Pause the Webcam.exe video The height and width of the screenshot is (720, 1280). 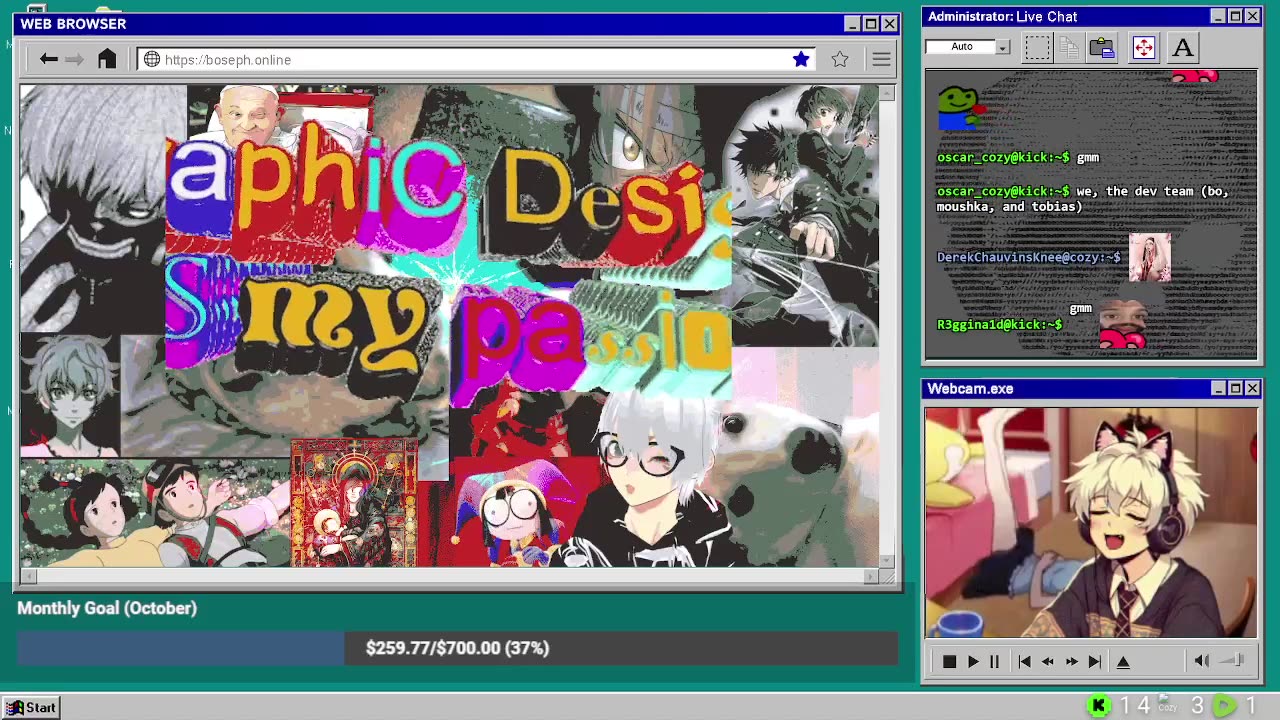pyautogui.click(x=994, y=661)
